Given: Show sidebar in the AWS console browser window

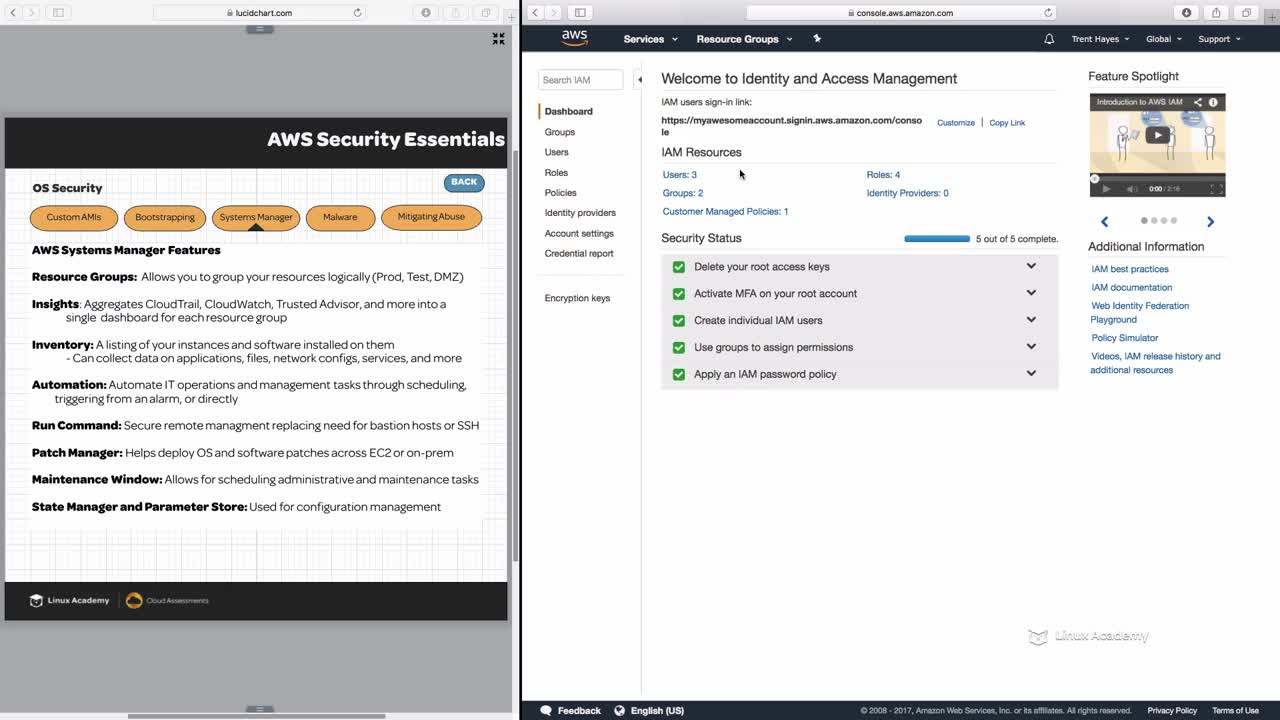Looking at the screenshot, I should click(580, 13).
